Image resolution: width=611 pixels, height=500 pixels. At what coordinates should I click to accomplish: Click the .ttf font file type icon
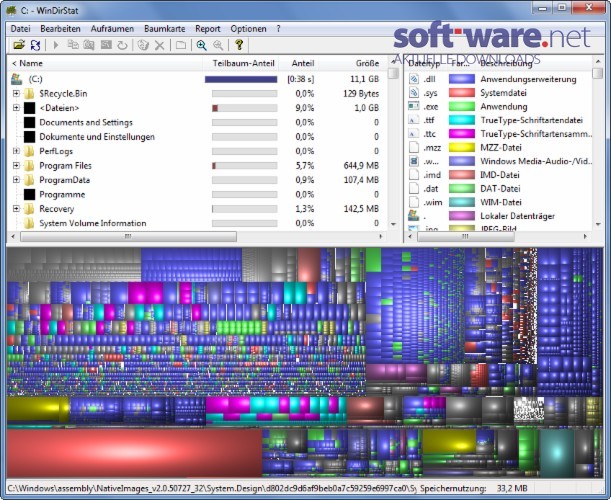(x=413, y=120)
